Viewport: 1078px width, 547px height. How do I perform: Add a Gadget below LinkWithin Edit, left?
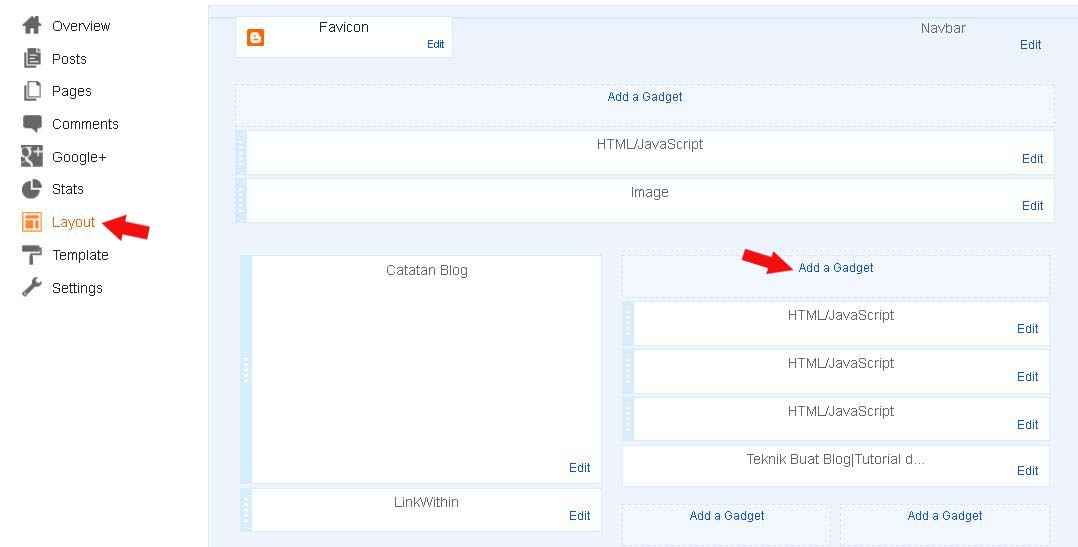[727, 516]
